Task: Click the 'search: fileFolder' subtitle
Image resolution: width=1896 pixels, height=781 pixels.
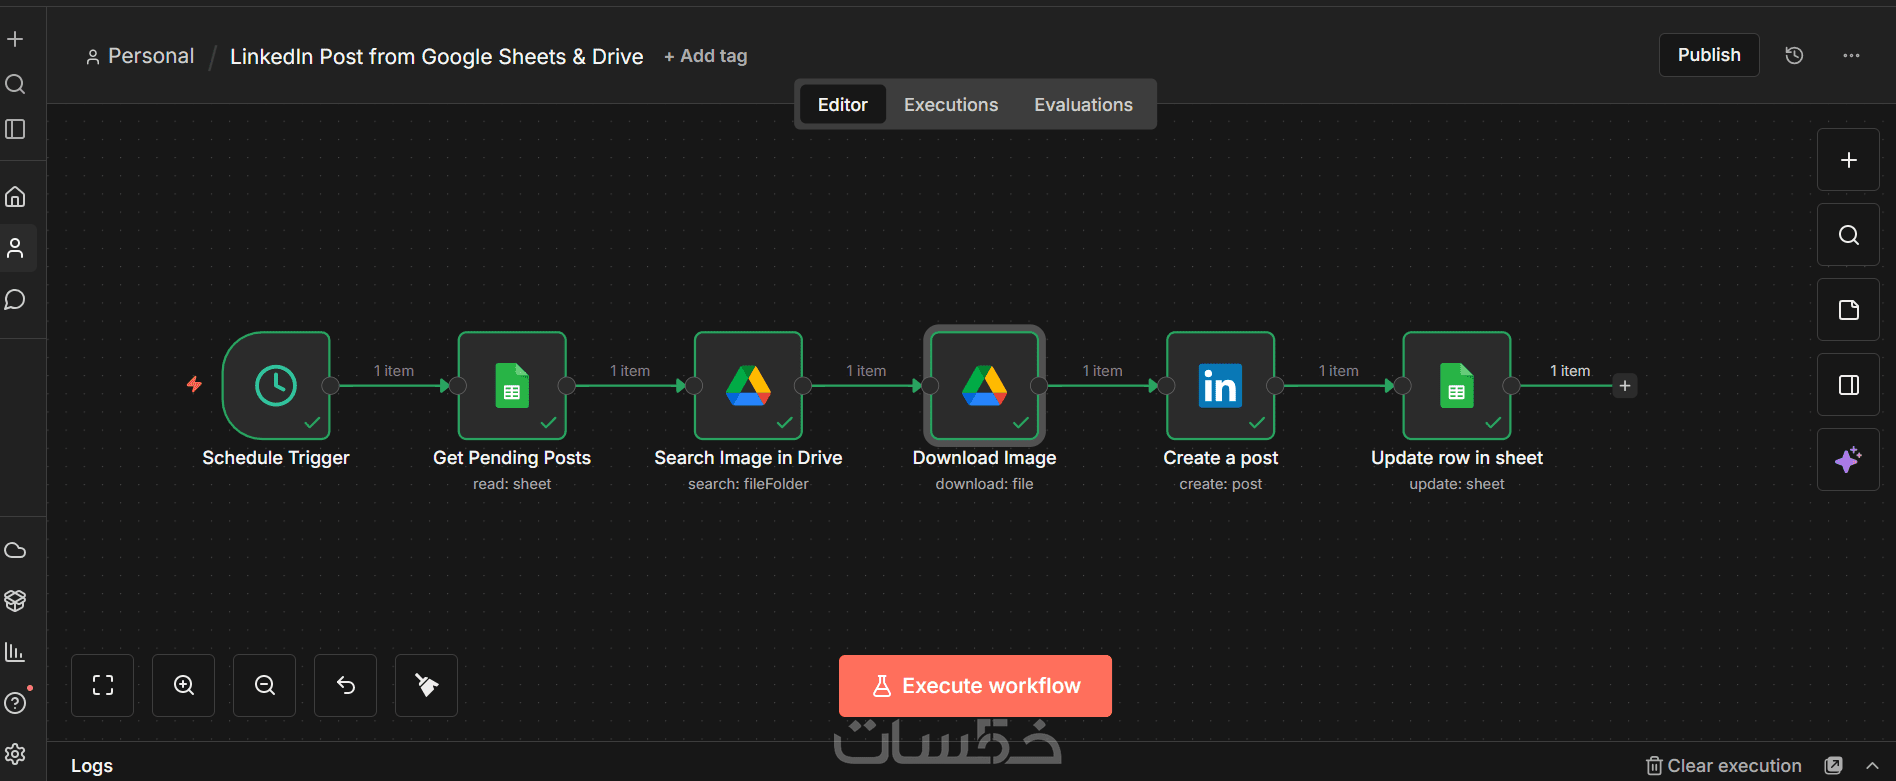Action: click(748, 484)
